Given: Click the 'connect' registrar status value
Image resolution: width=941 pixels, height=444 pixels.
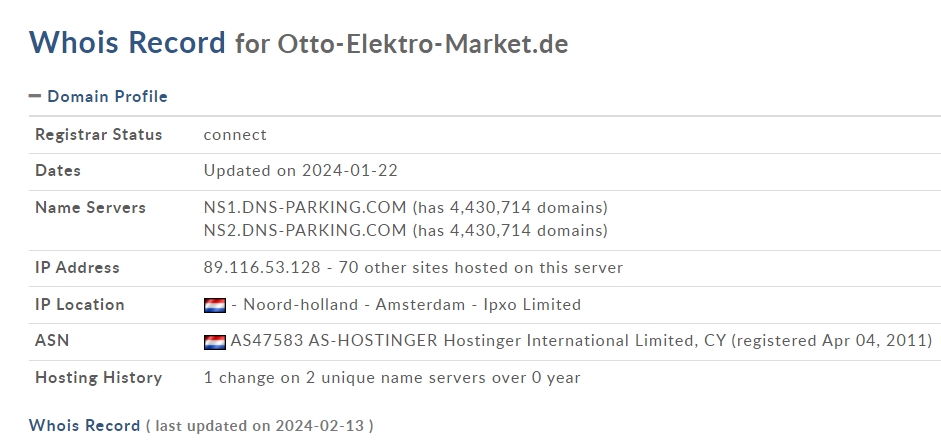Looking at the screenshot, I should tap(235, 134).
